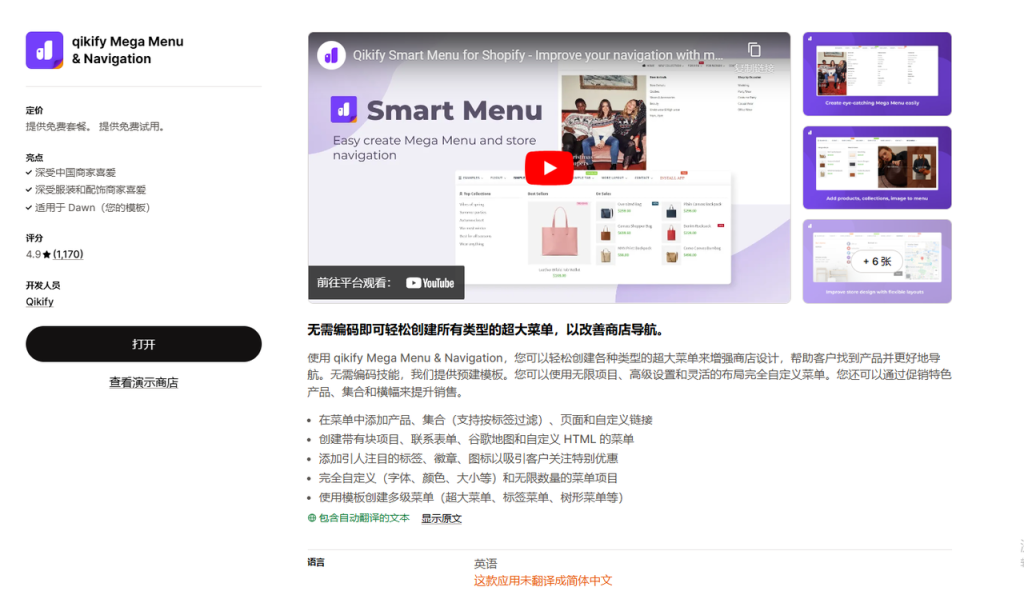Open the Qikify developer page link

click(39, 301)
